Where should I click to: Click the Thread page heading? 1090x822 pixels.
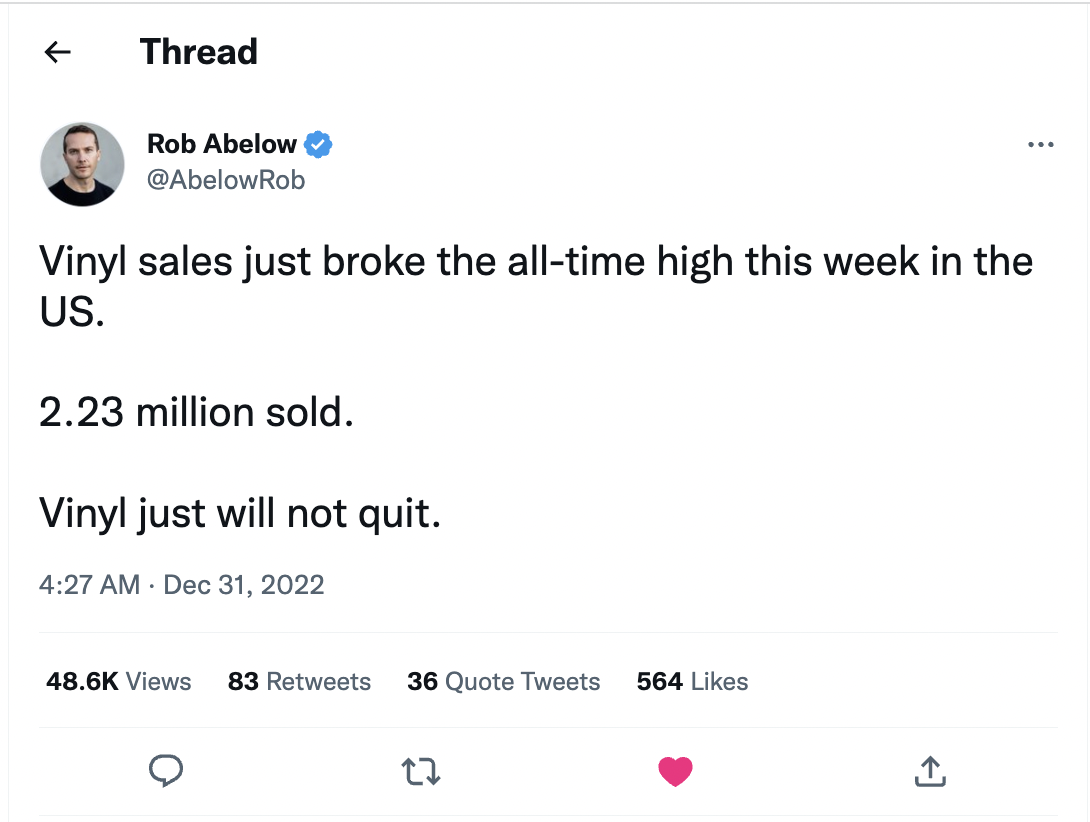tap(199, 52)
